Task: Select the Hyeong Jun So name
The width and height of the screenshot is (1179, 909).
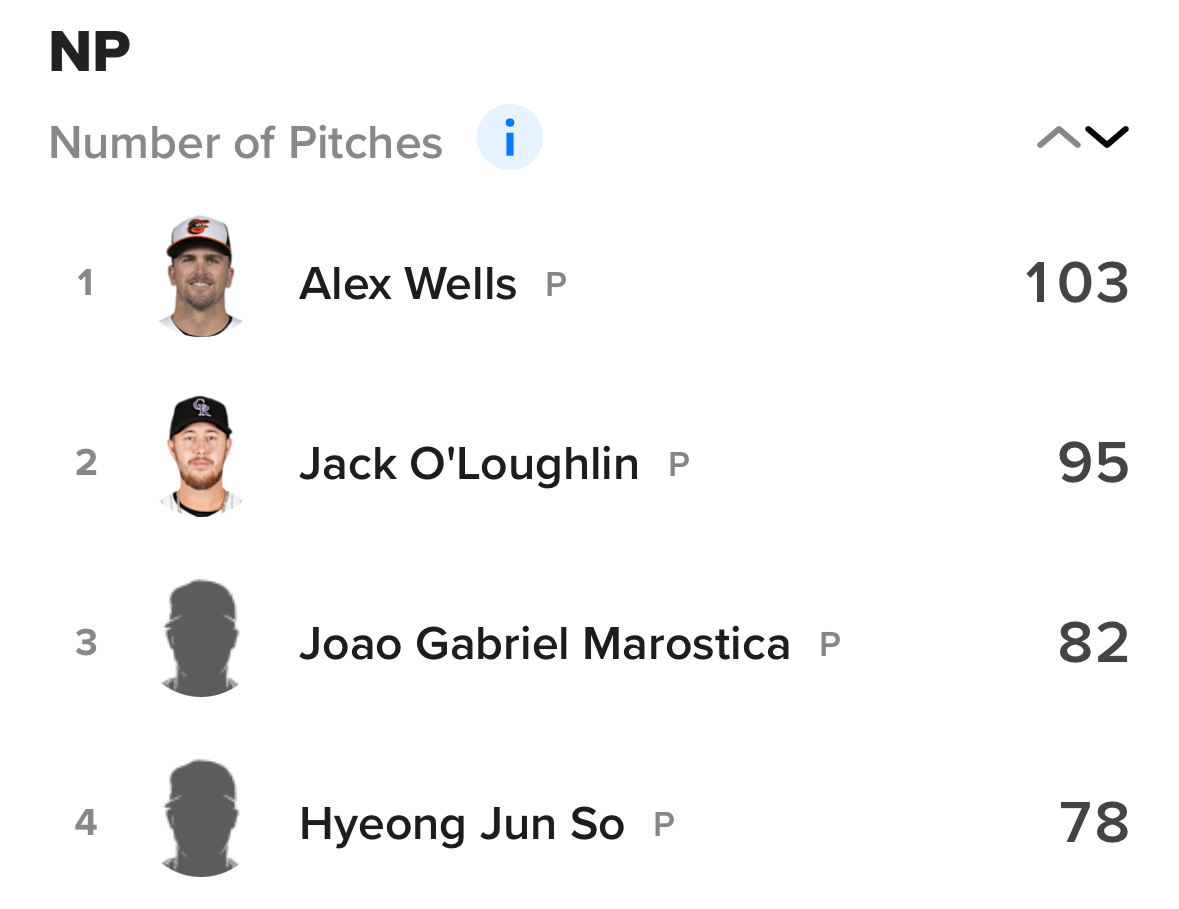Action: click(462, 825)
